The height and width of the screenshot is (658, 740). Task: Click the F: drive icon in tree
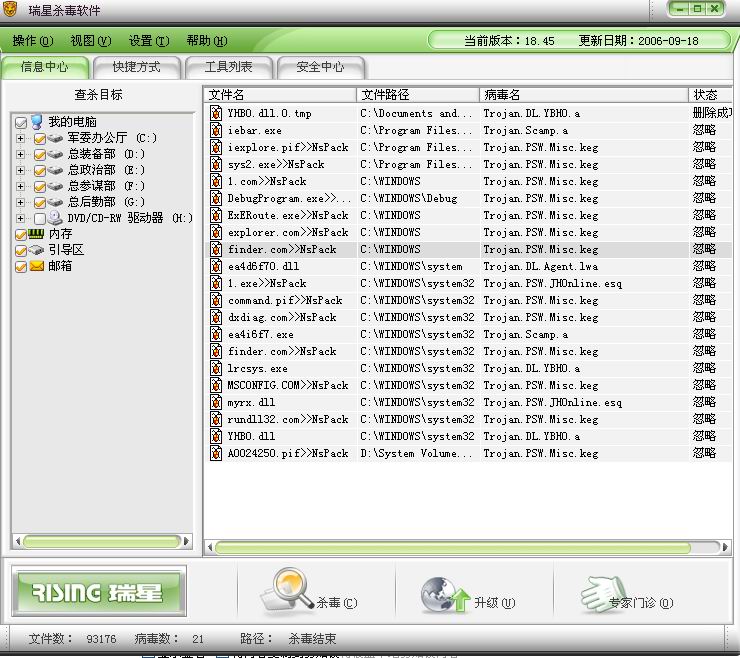pos(55,186)
